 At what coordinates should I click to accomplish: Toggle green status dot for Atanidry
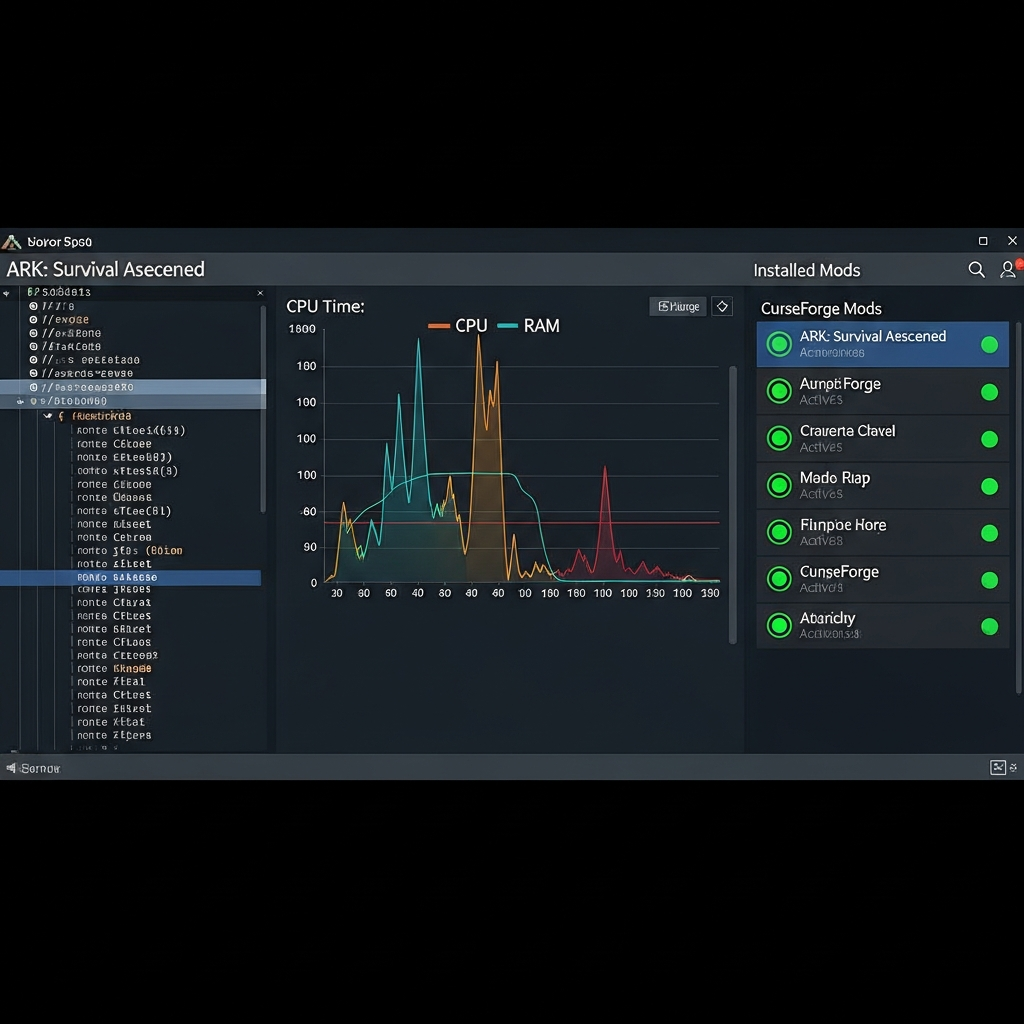click(x=989, y=626)
